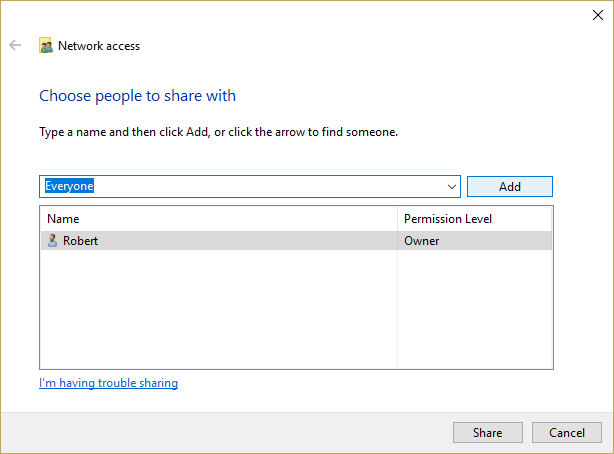614x454 pixels.
Task: Click Robert's user account icon
Action: (x=52, y=241)
